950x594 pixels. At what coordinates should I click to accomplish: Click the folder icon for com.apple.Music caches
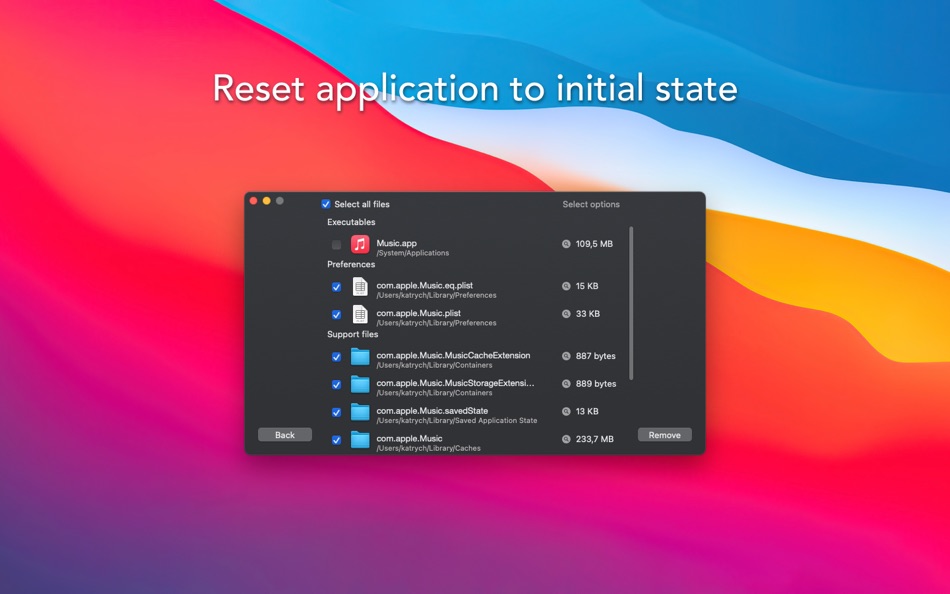pyautogui.click(x=360, y=439)
